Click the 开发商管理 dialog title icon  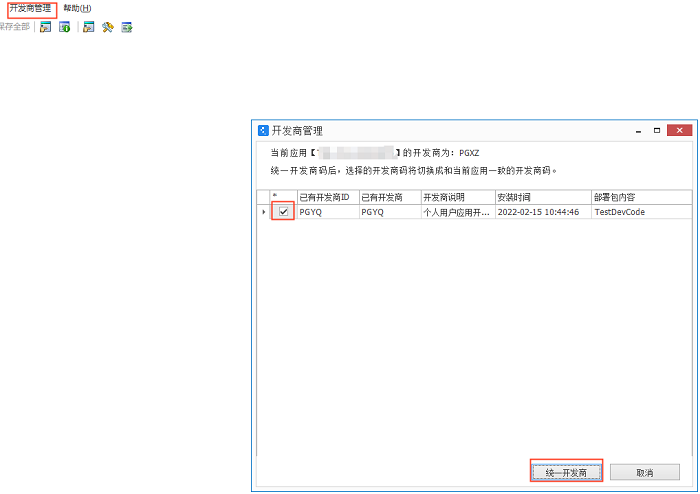pos(263,131)
